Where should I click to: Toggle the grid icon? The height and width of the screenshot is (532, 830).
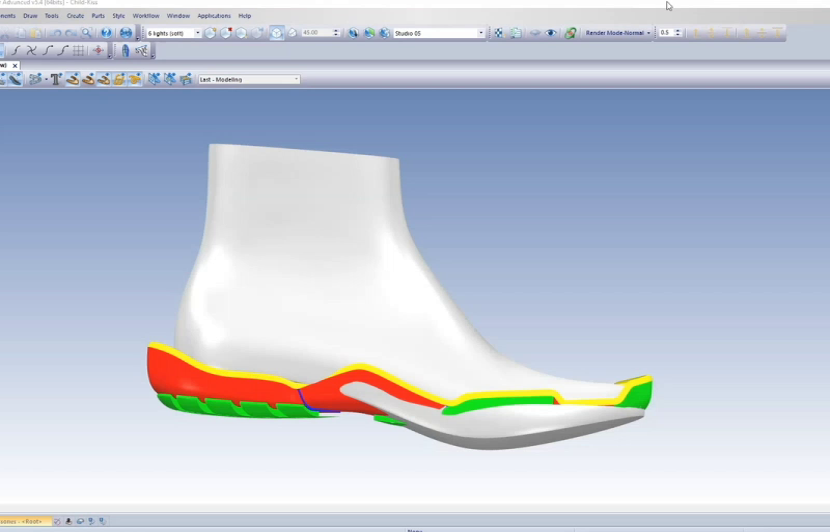pyautogui.click(x=79, y=51)
